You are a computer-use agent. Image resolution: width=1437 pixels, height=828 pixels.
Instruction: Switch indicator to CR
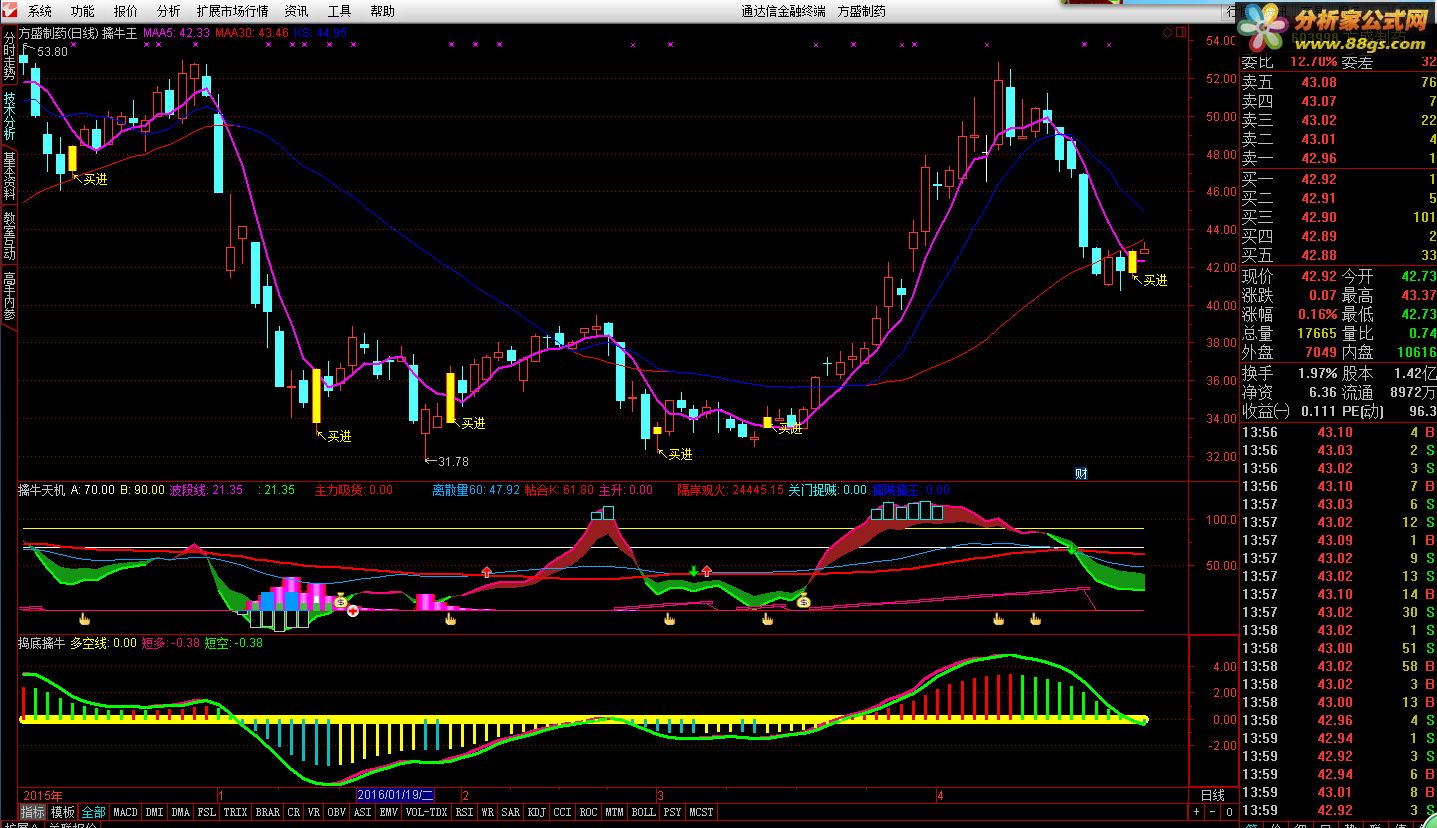click(x=294, y=812)
